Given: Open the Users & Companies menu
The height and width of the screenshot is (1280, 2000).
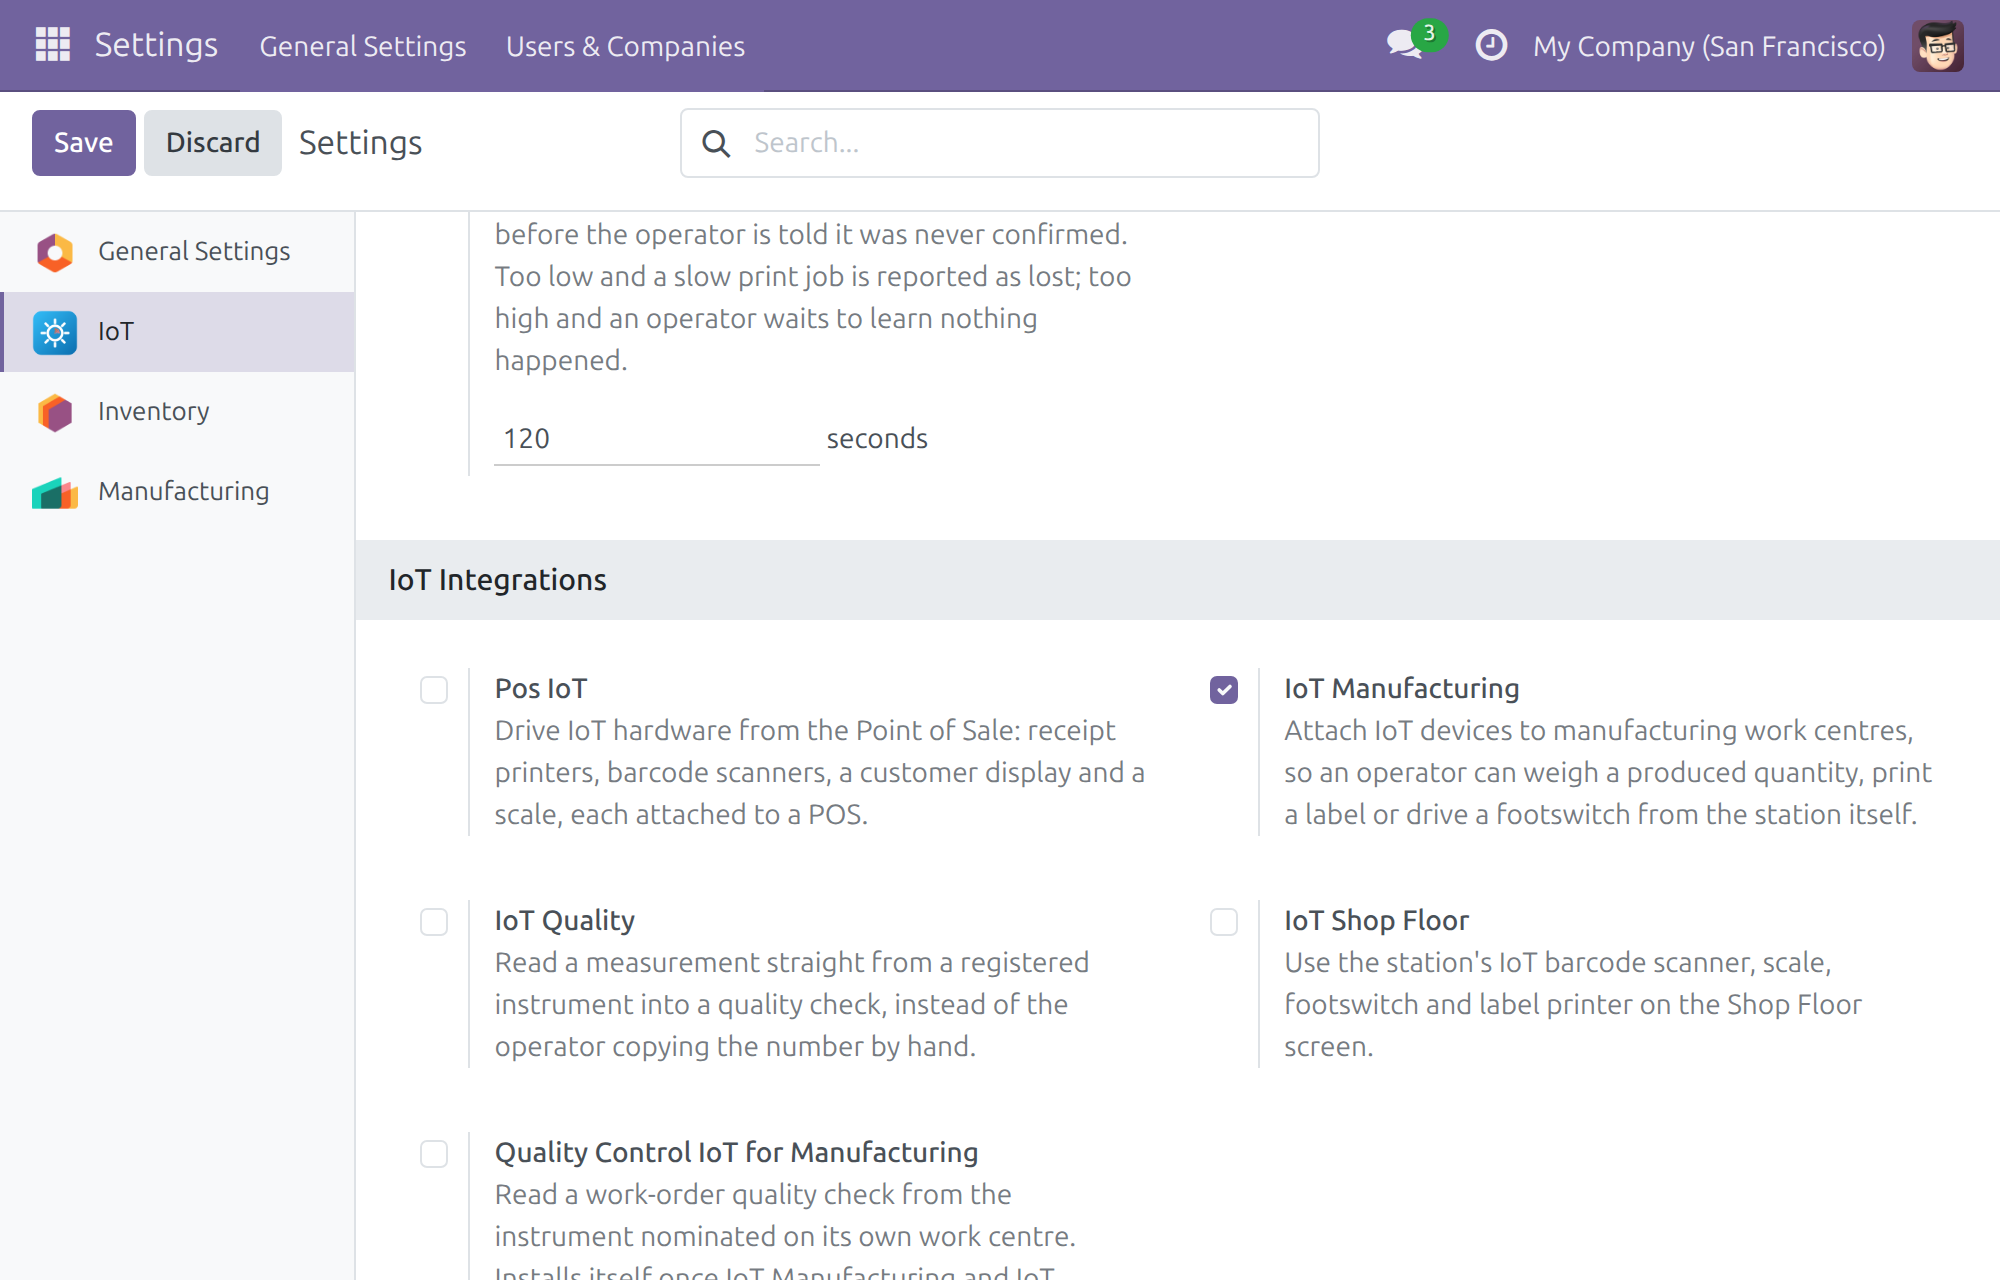Looking at the screenshot, I should click(x=625, y=46).
